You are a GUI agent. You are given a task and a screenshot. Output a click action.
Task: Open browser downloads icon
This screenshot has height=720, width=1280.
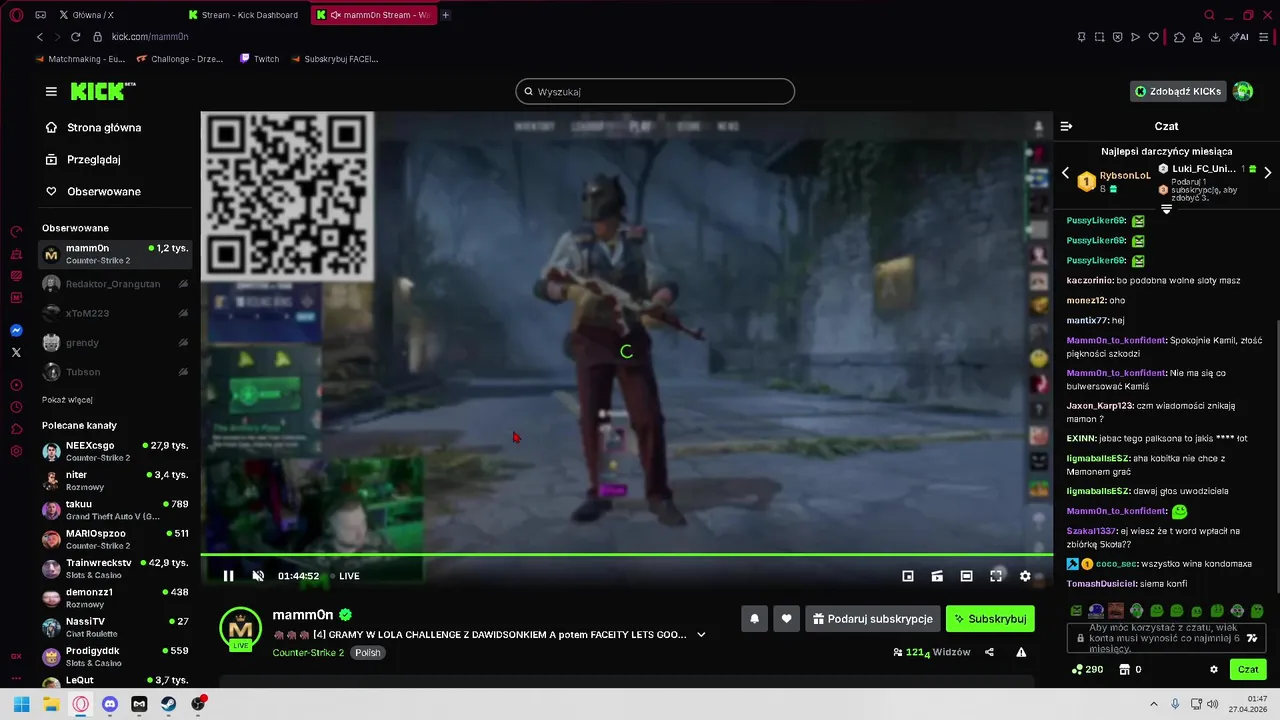click(x=1215, y=37)
